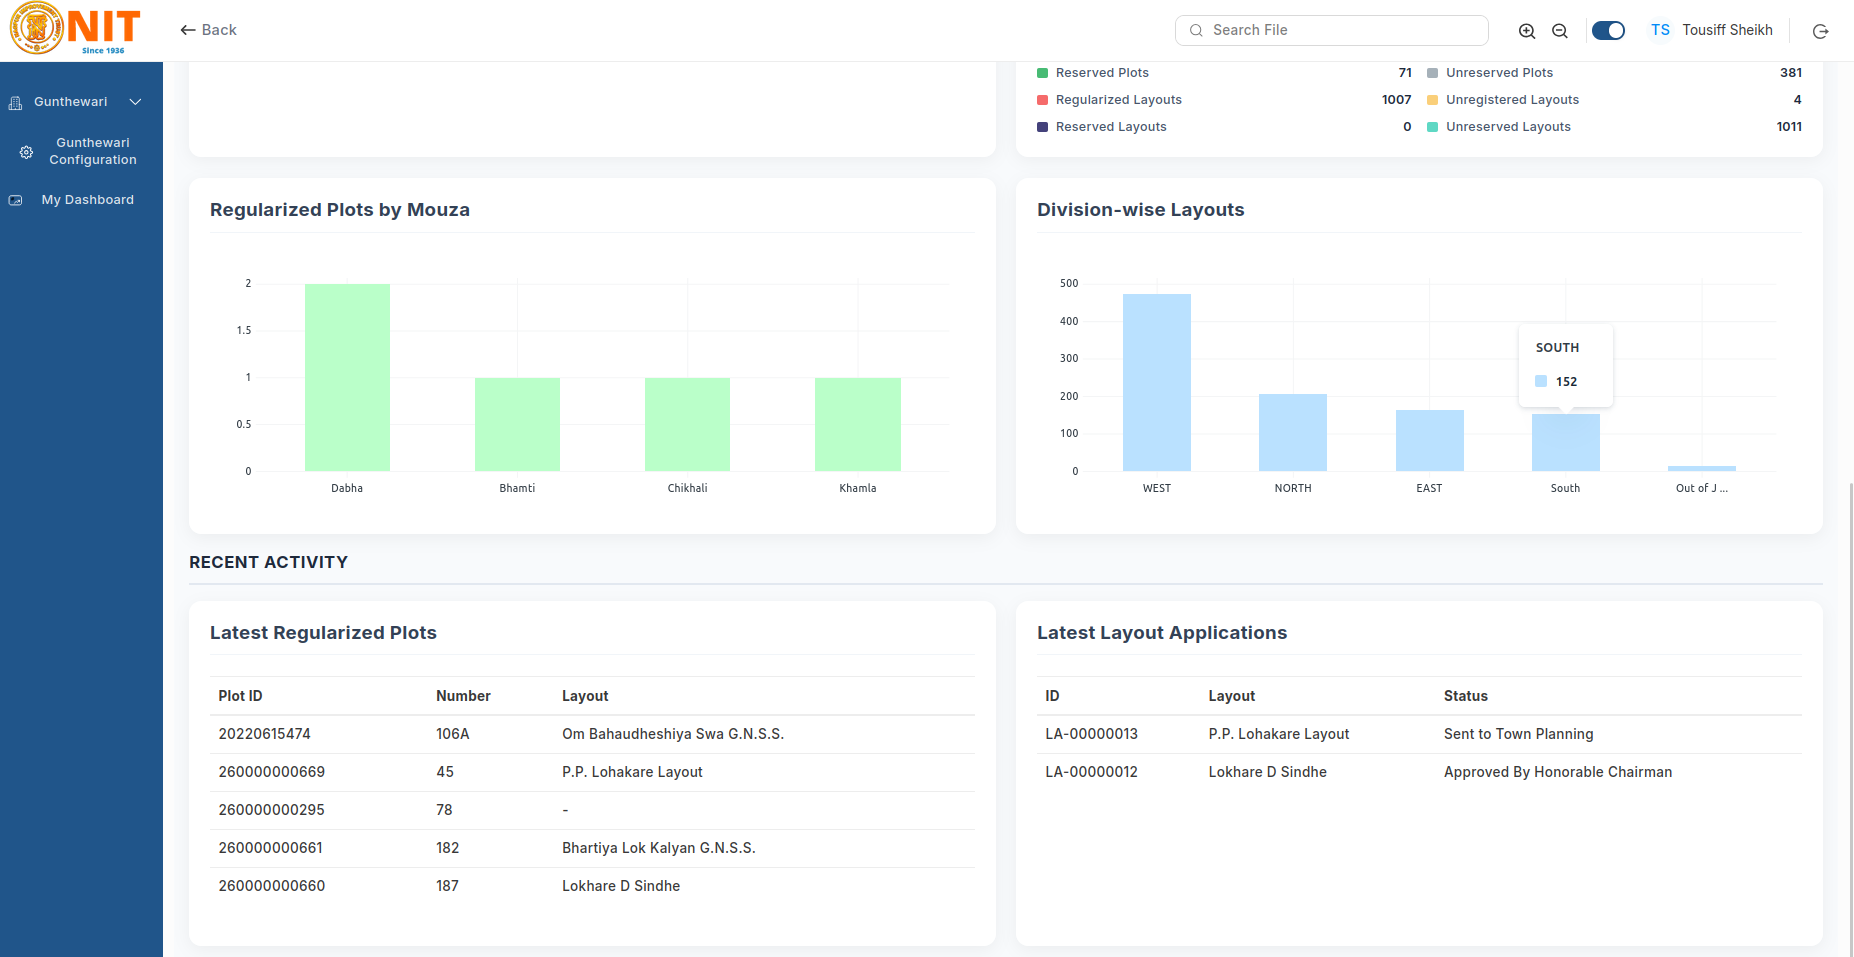Focus the Search File field

click(x=1331, y=30)
